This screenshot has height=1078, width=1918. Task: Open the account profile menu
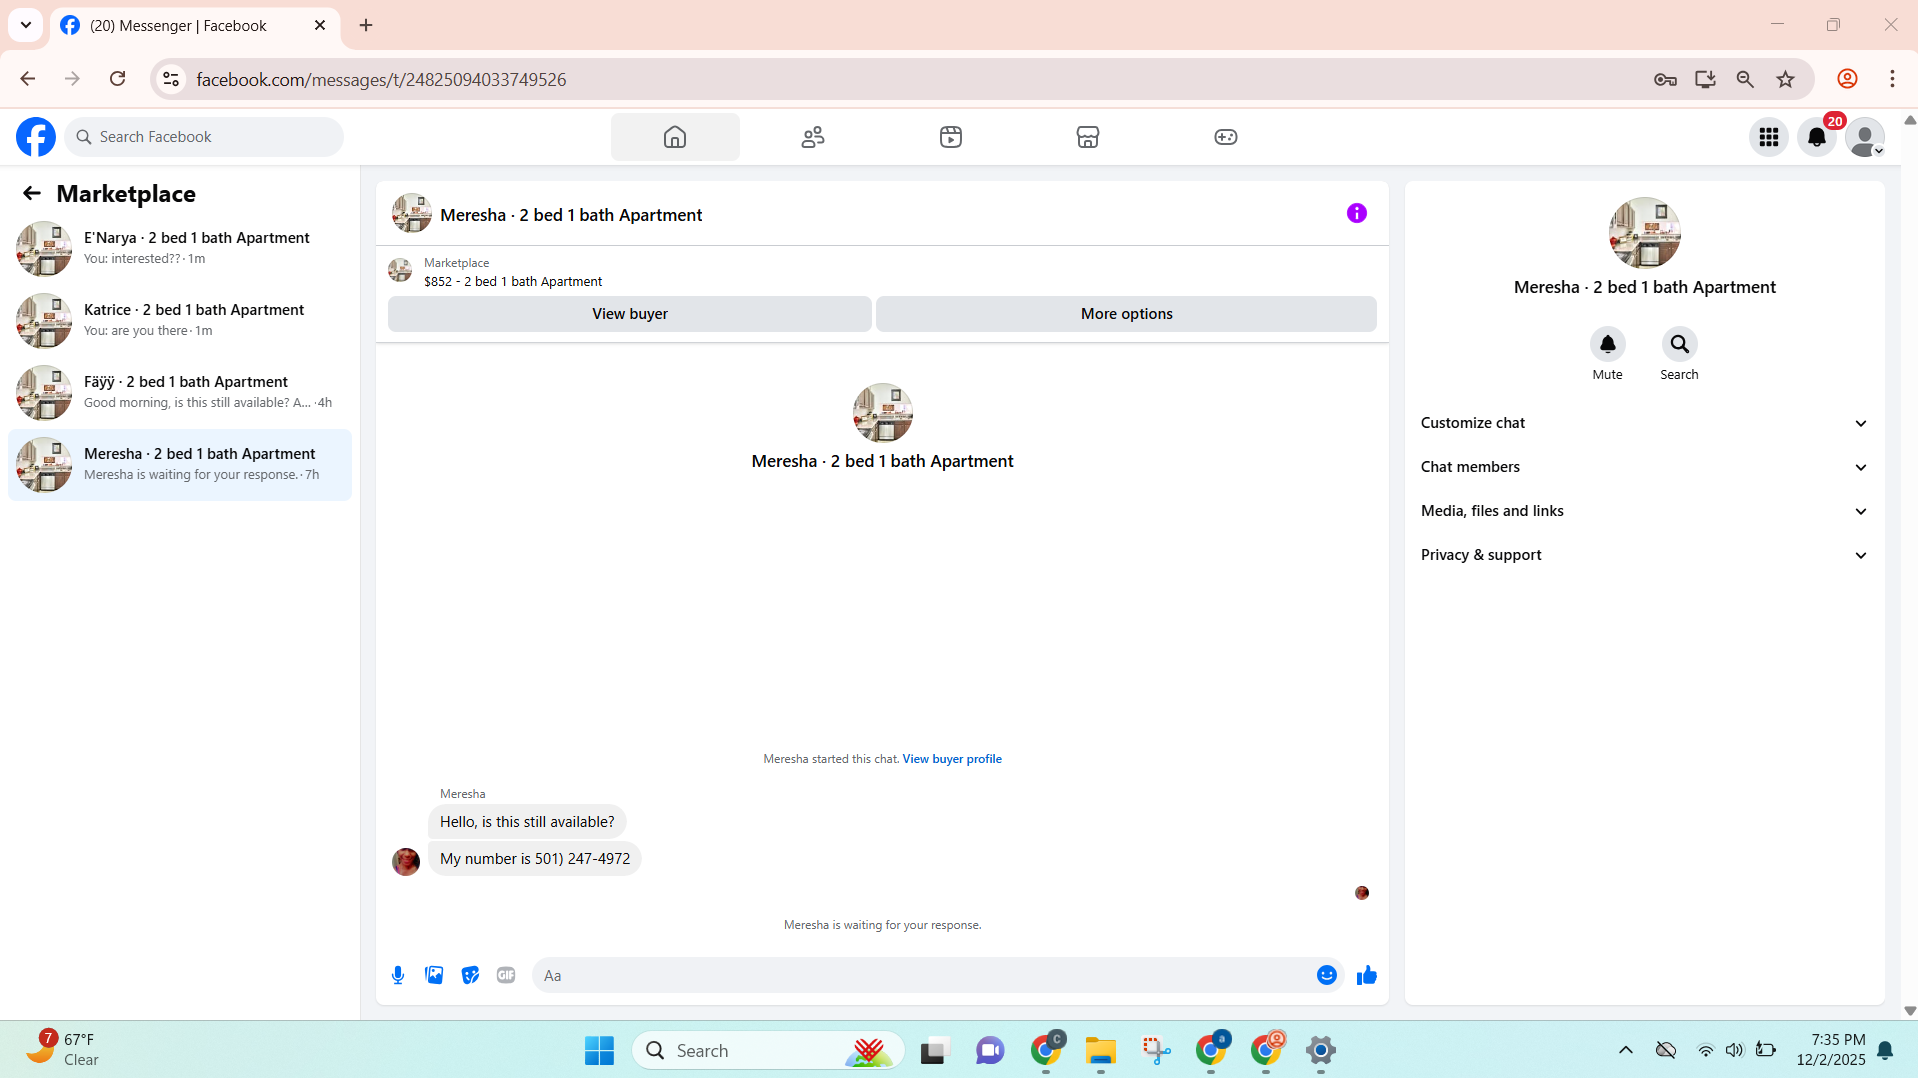[1865, 137]
